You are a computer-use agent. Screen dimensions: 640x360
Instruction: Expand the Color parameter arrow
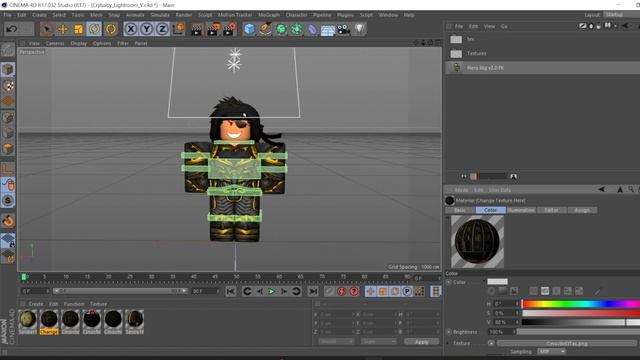click(x=449, y=282)
